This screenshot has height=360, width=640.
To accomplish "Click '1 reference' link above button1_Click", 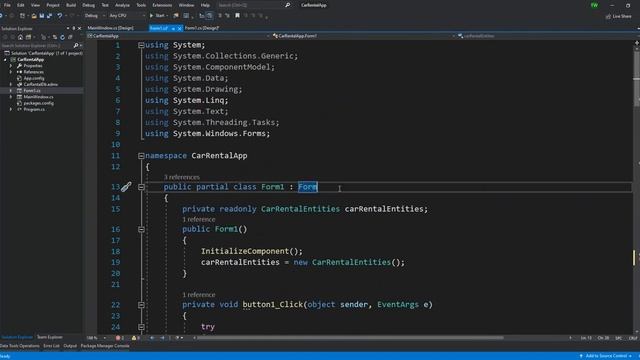I will coord(199,295).
